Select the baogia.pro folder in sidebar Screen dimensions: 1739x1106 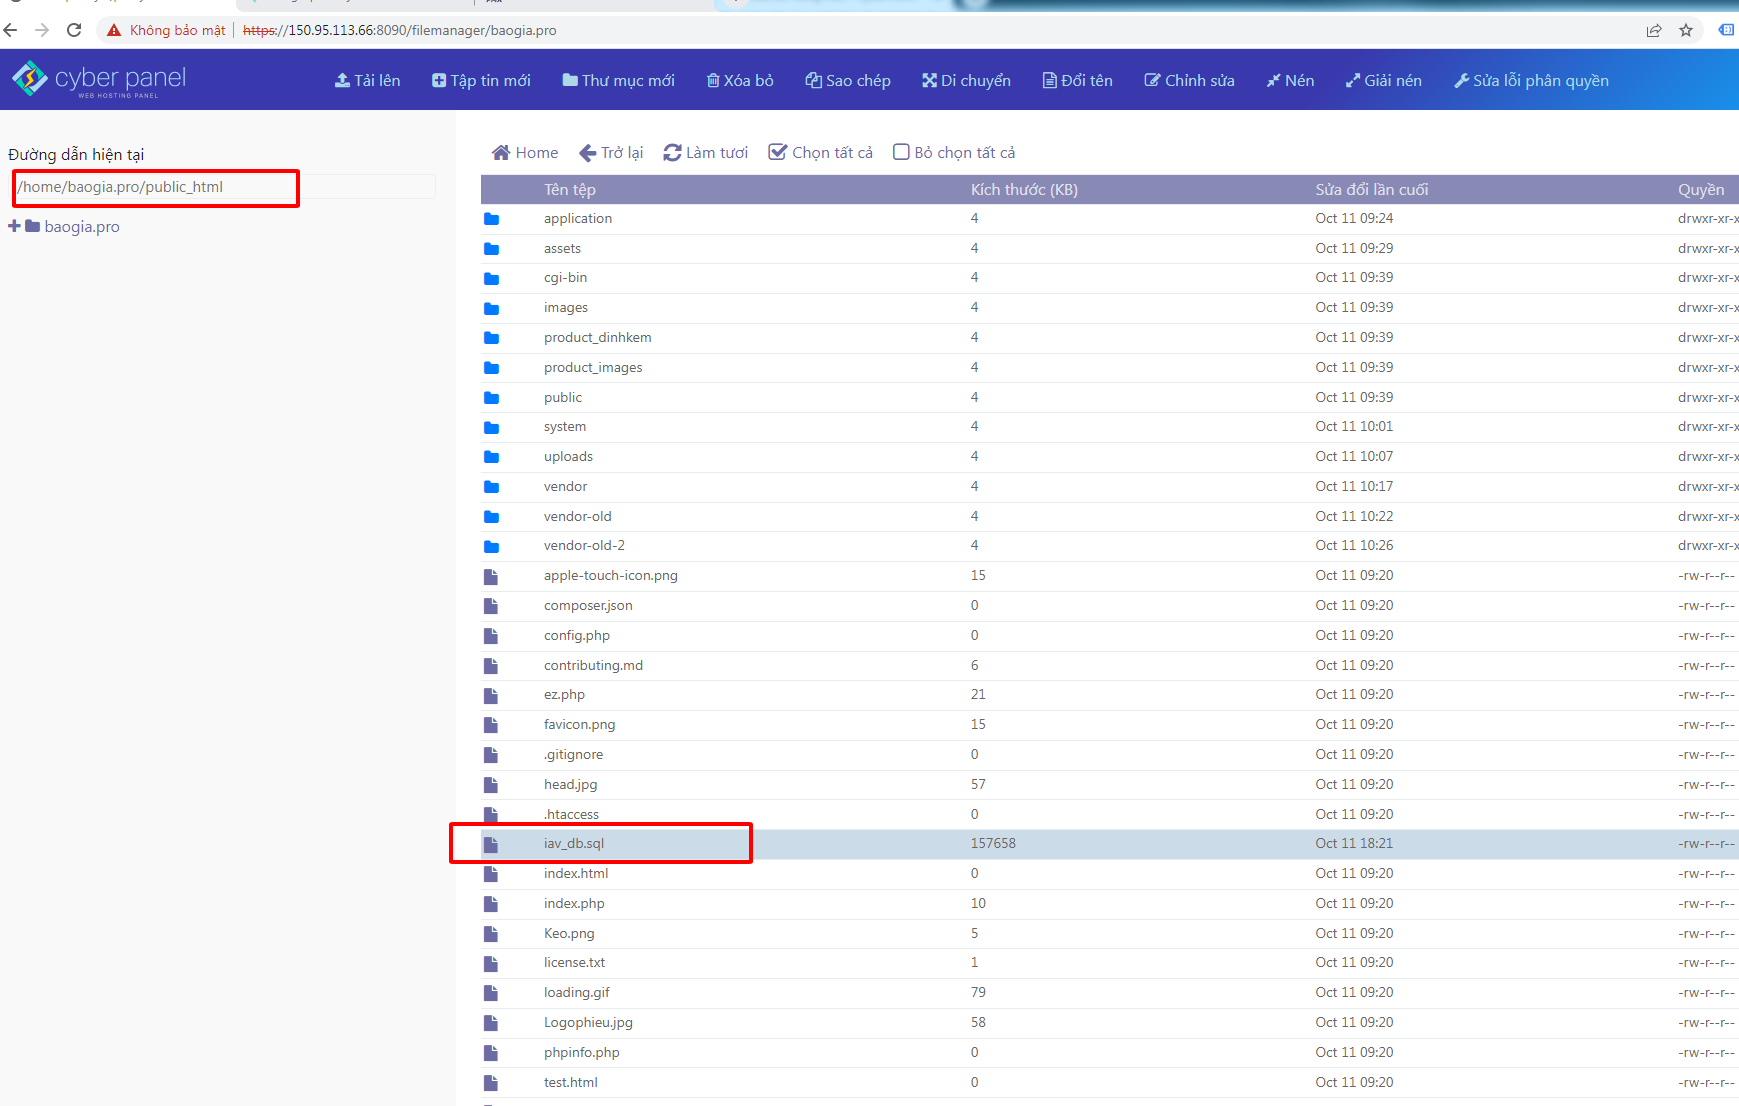pos(81,227)
